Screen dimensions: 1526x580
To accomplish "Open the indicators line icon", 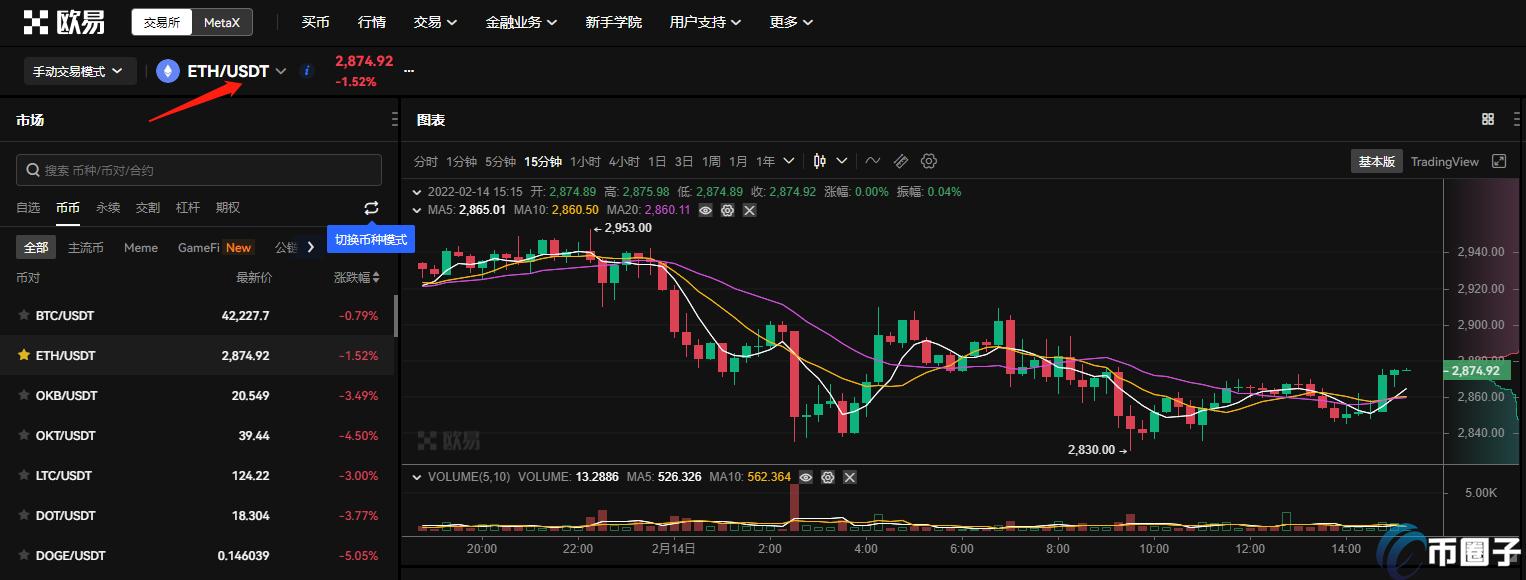I will point(873,161).
